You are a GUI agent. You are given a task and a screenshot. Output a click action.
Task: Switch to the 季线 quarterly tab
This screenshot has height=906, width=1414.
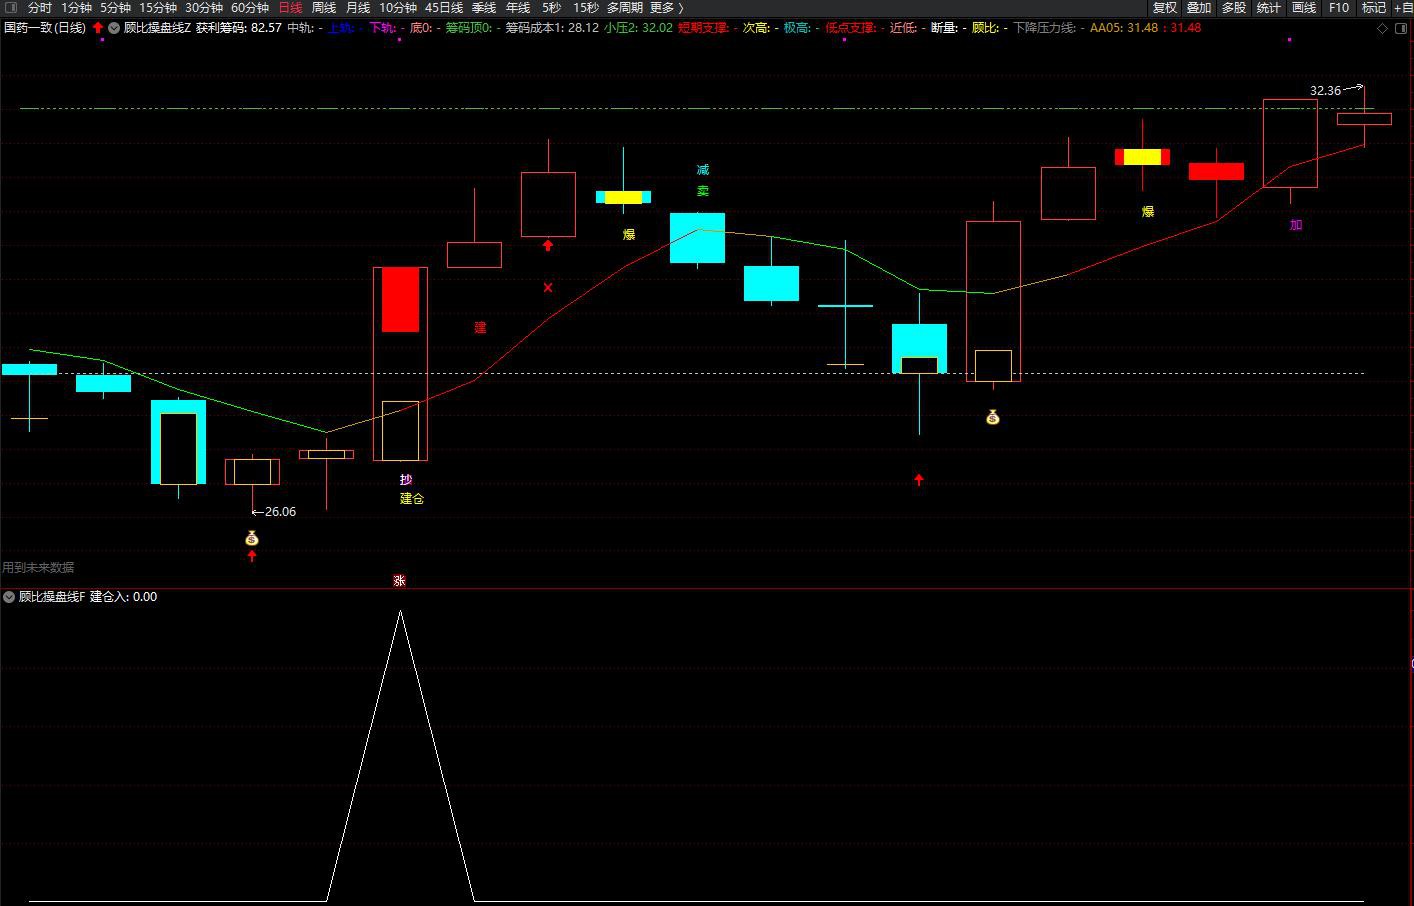click(484, 8)
